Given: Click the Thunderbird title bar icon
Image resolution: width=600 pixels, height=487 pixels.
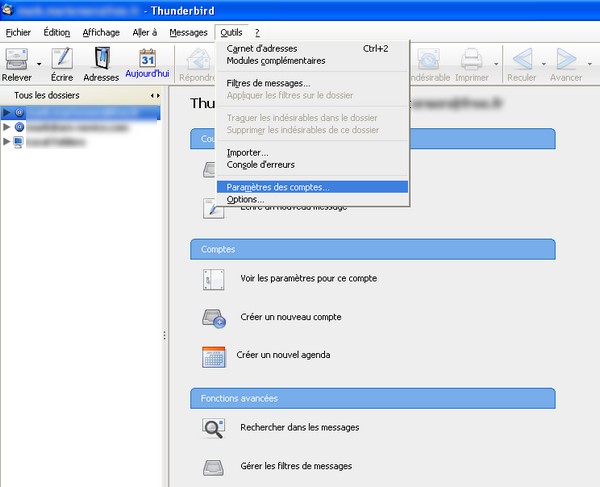Looking at the screenshot, I should click(x=8, y=10).
